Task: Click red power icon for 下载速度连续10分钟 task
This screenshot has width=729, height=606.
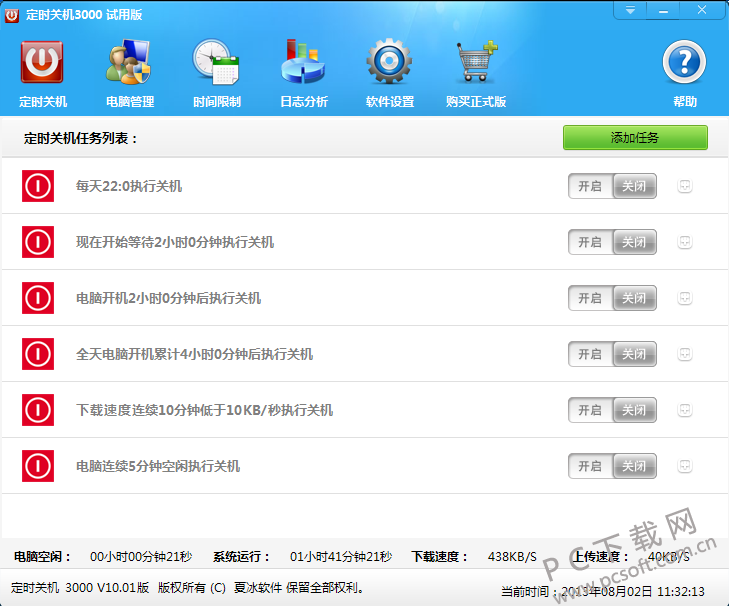Action: [x=38, y=410]
